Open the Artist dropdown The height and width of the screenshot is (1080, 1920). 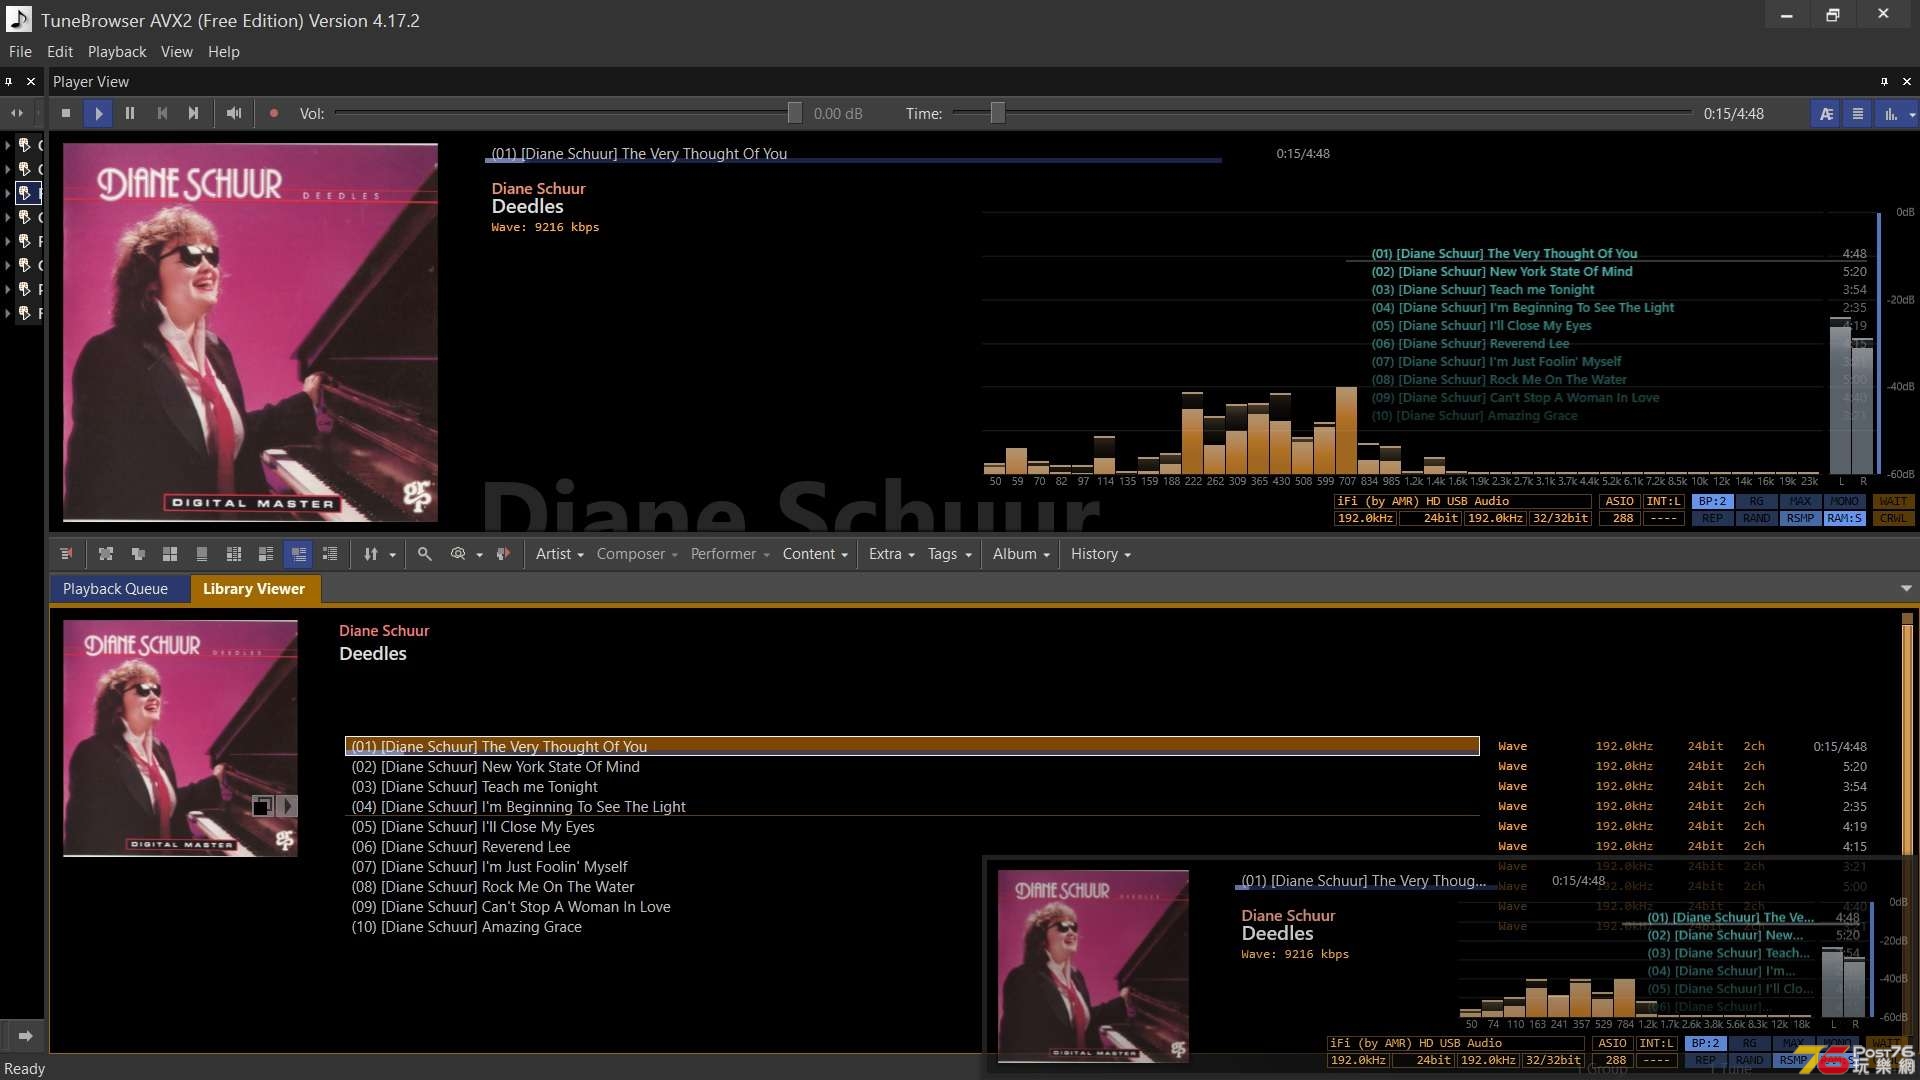tap(559, 554)
